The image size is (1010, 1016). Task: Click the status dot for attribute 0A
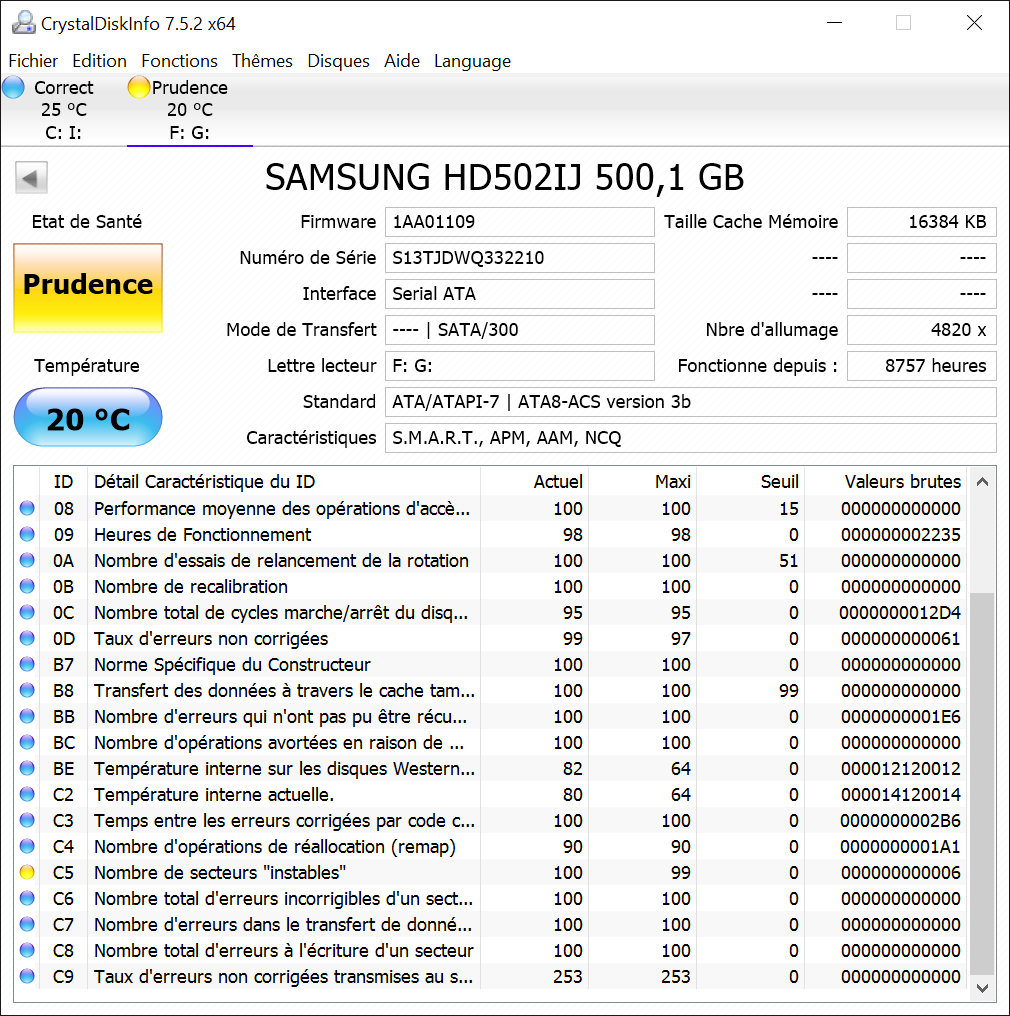point(27,560)
